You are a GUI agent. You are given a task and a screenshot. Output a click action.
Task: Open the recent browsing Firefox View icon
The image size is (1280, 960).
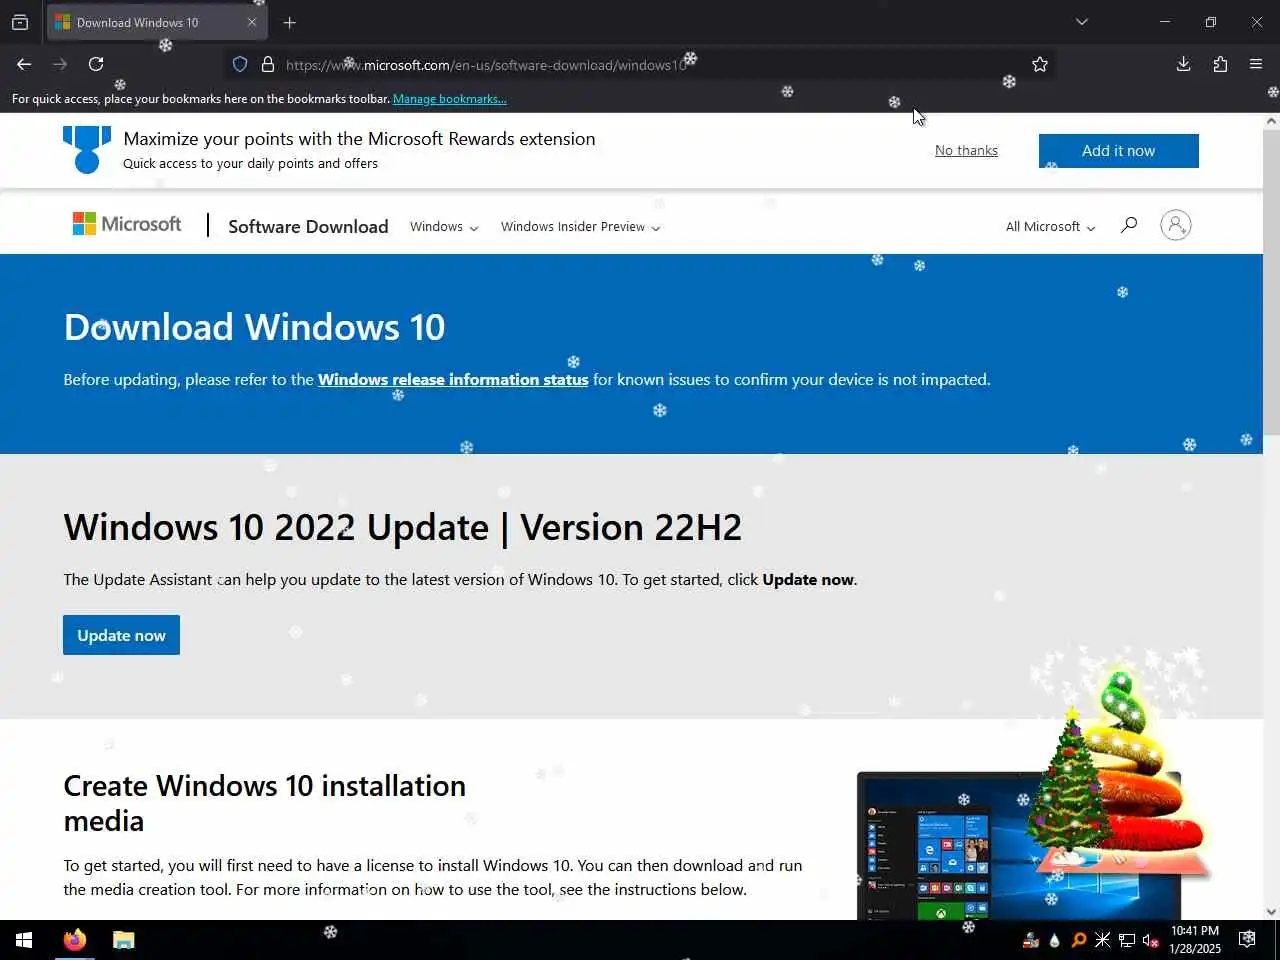pyautogui.click(x=20, y=22)
